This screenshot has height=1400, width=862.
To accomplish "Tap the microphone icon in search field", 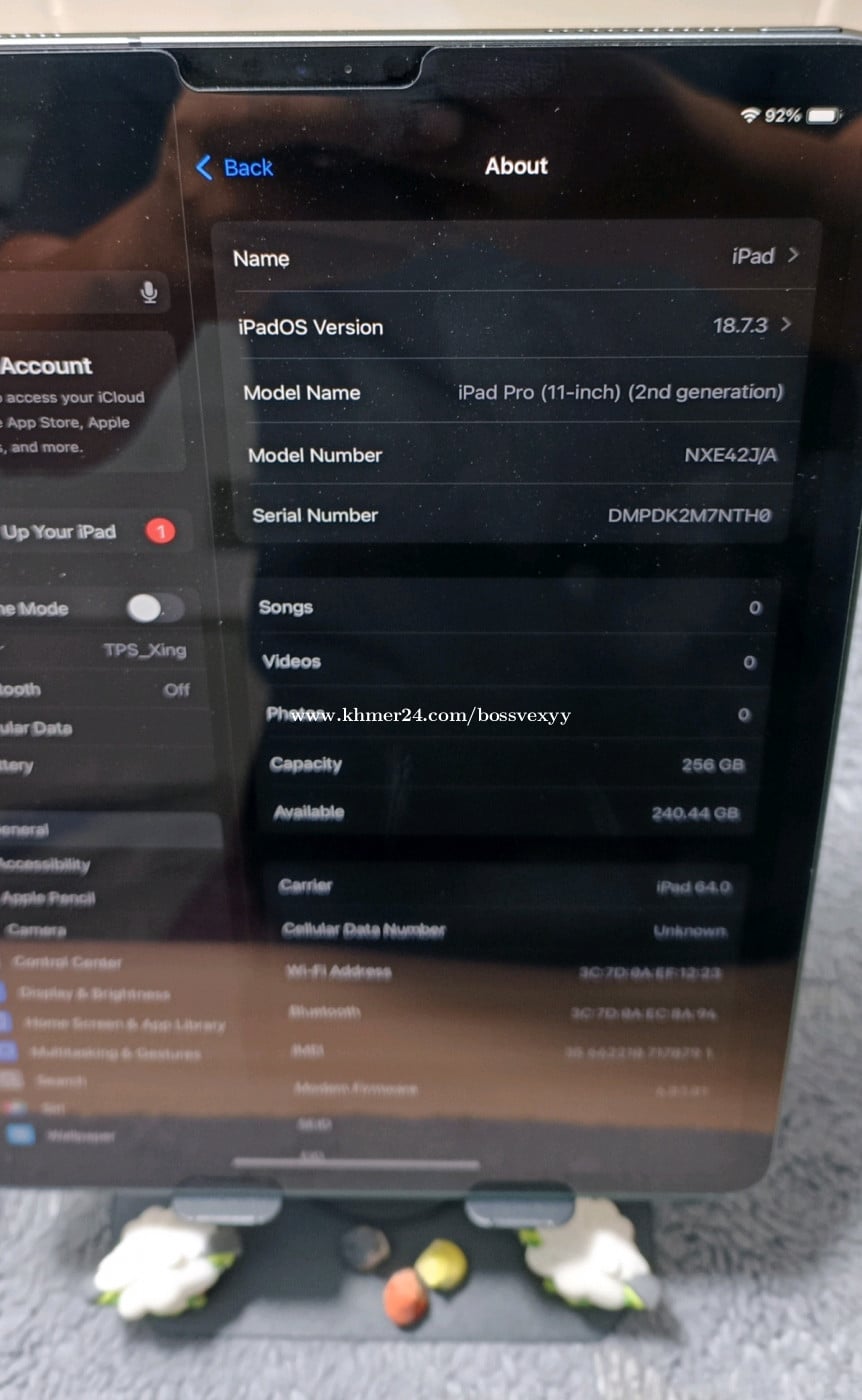I will [x=149, y=292].
